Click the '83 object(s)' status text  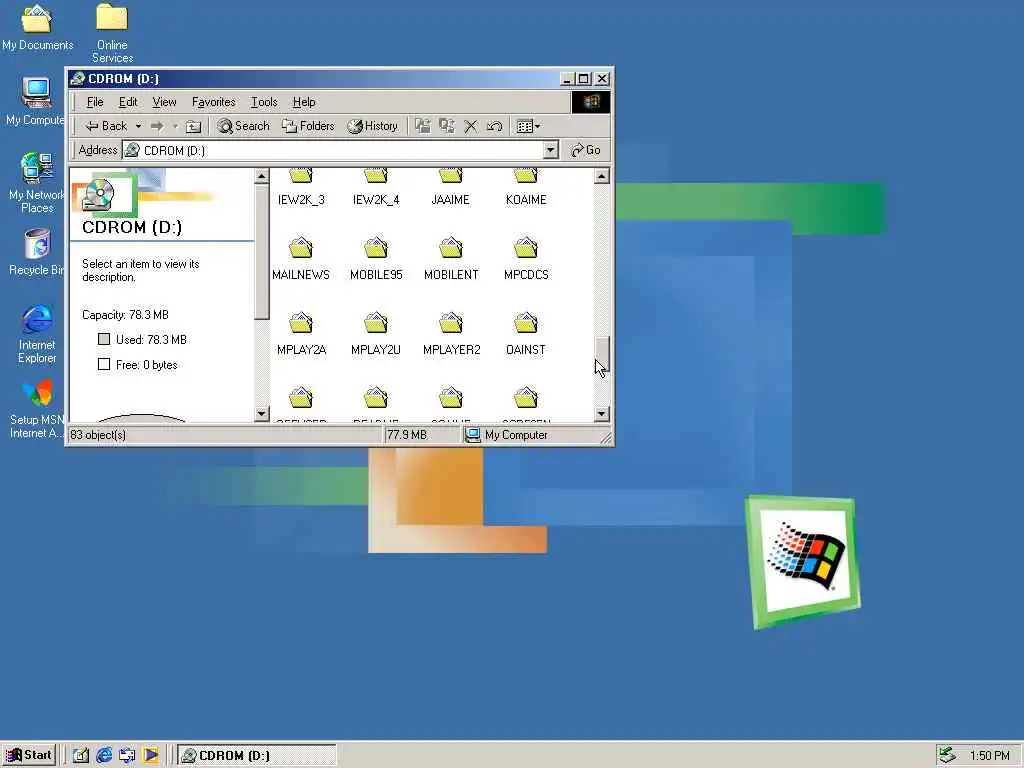pyautogui.click(x=98, y=435)
